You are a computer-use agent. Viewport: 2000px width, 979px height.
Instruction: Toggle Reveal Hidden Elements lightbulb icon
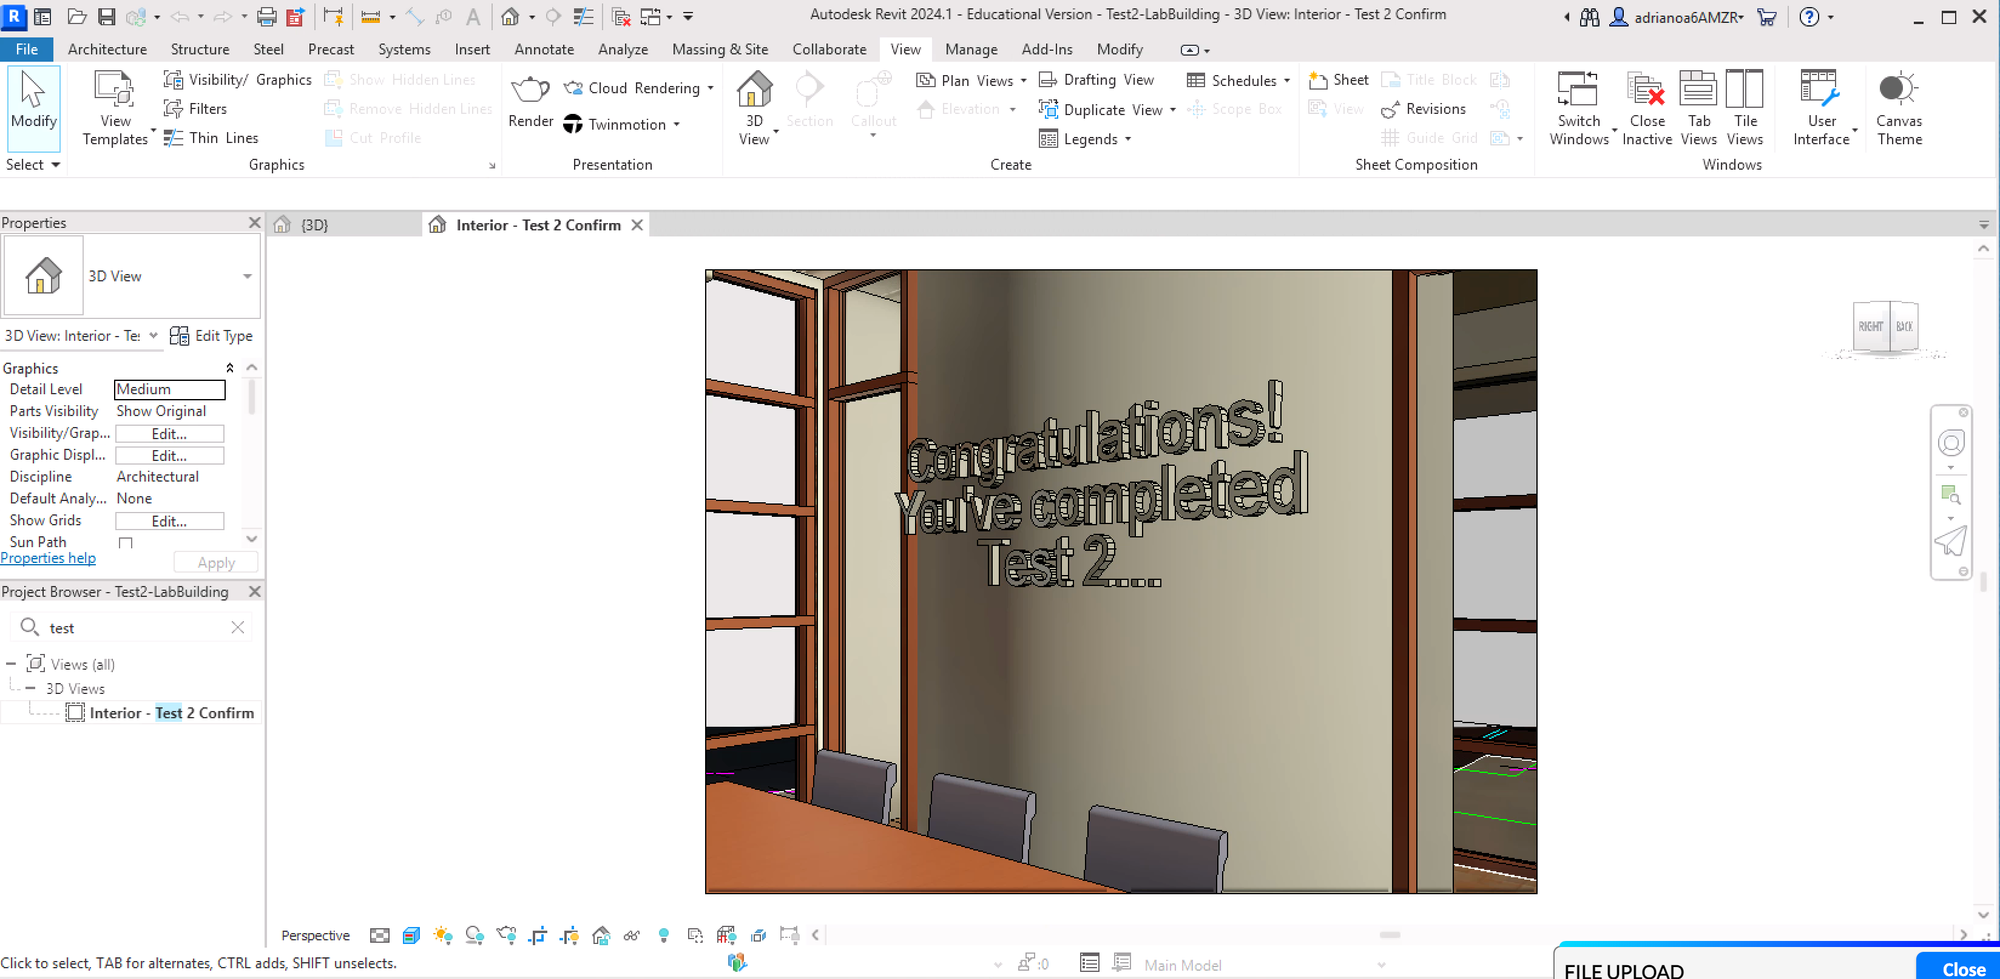(663, 936)
